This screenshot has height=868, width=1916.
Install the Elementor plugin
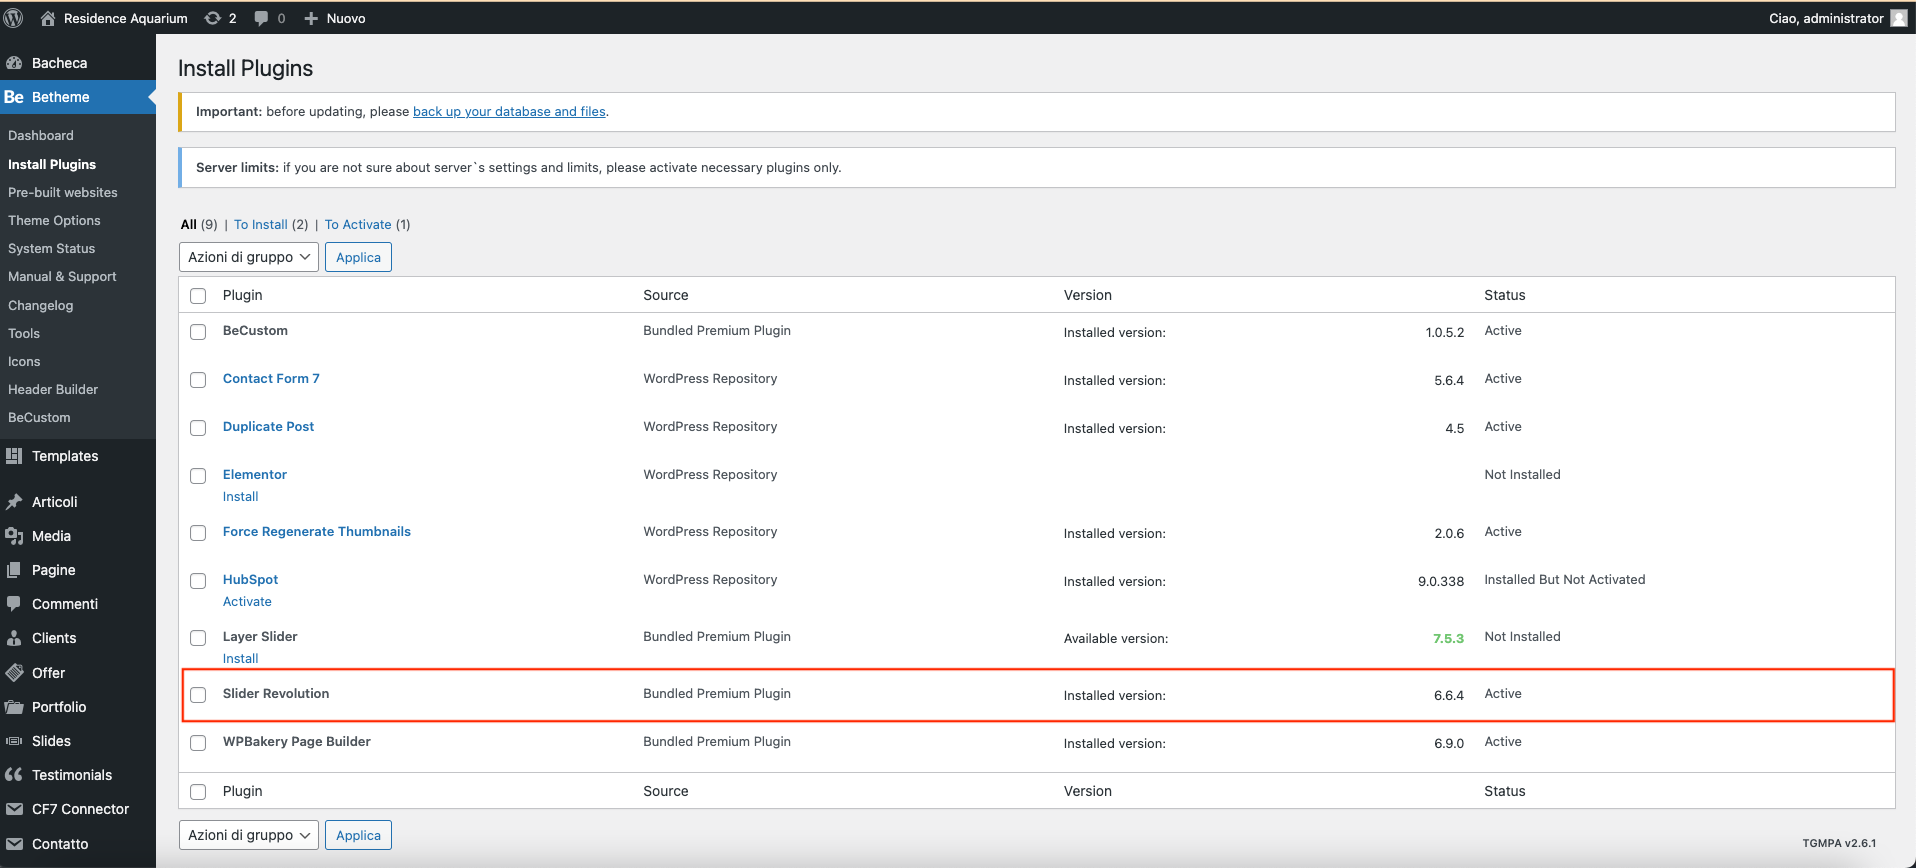click(x=240, y=496)
